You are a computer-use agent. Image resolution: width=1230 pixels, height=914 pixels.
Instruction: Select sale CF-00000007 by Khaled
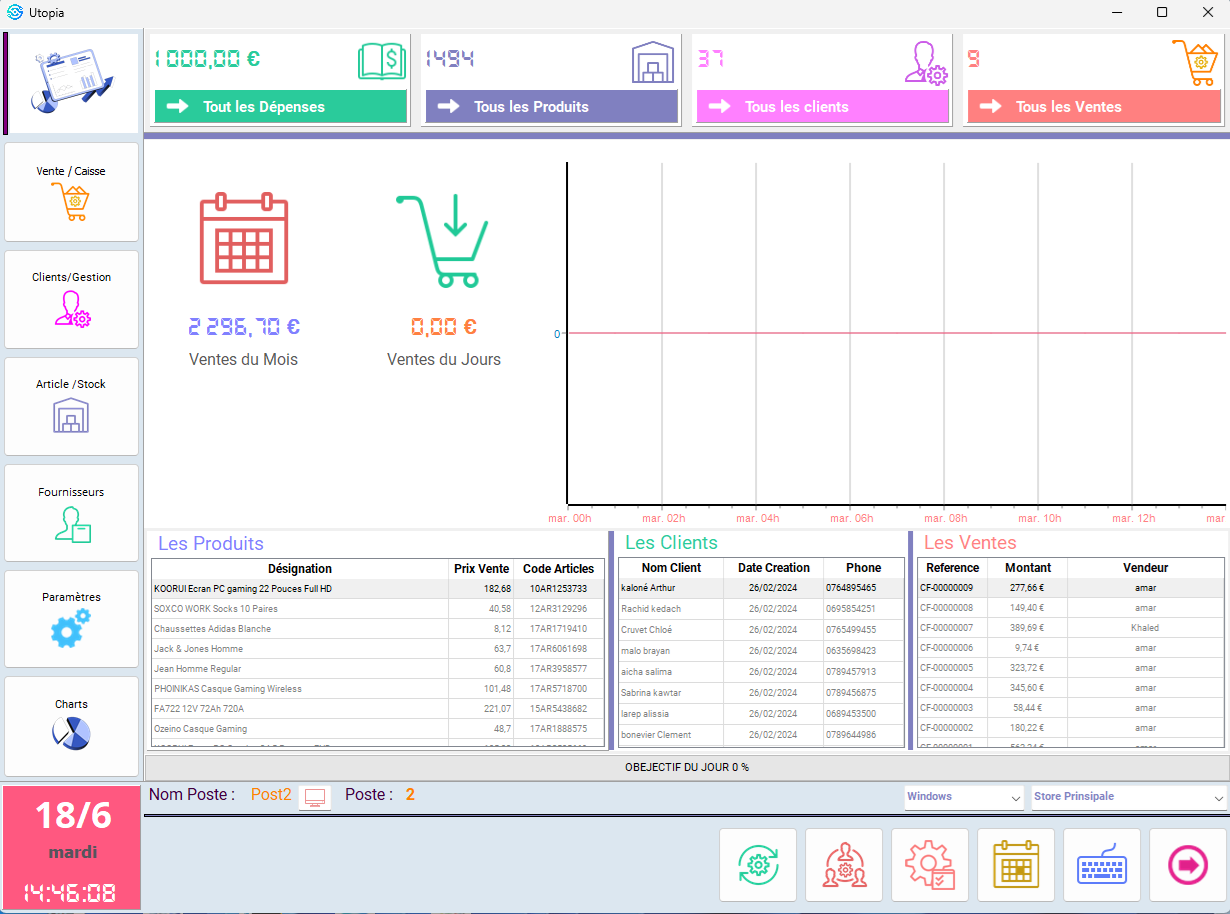(1070, 628)
